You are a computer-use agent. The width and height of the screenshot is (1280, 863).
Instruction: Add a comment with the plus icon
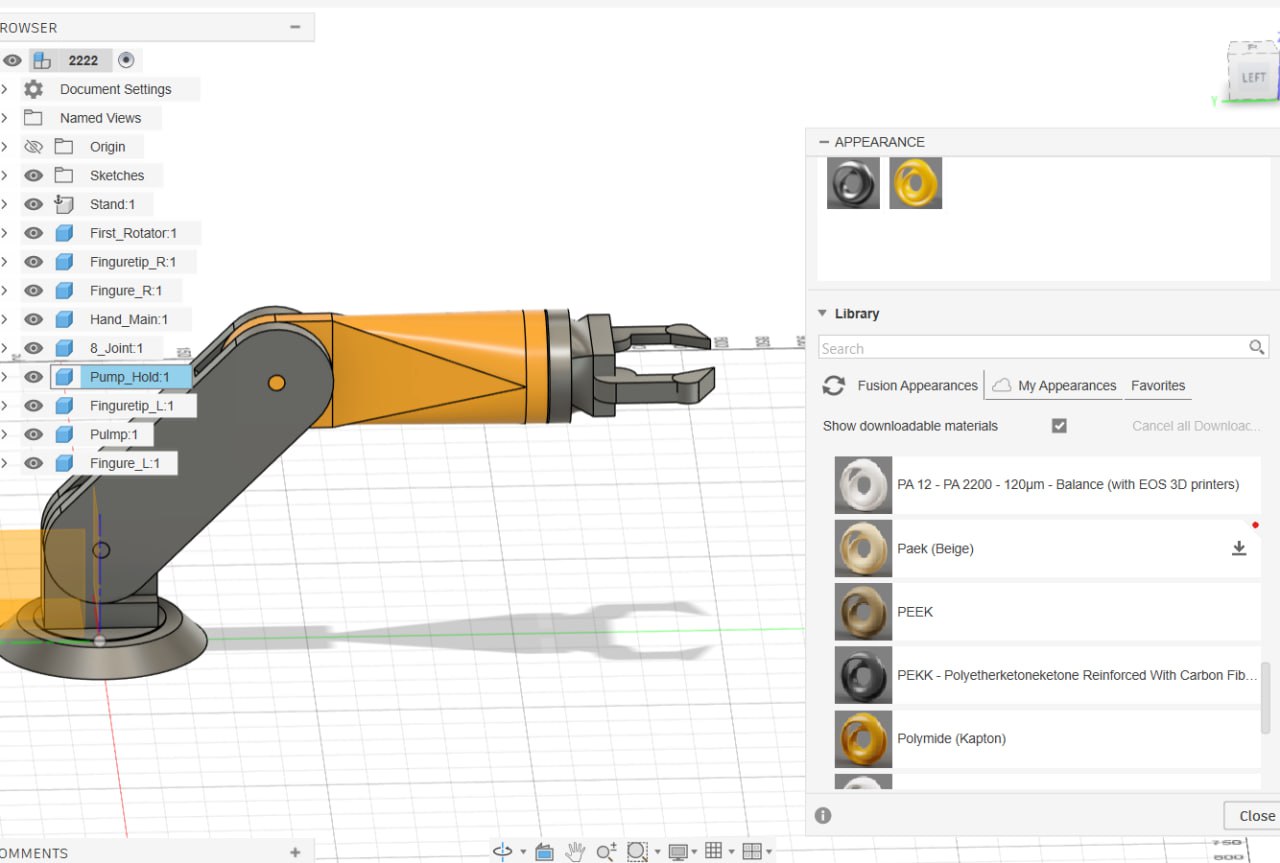coord(295,852)
